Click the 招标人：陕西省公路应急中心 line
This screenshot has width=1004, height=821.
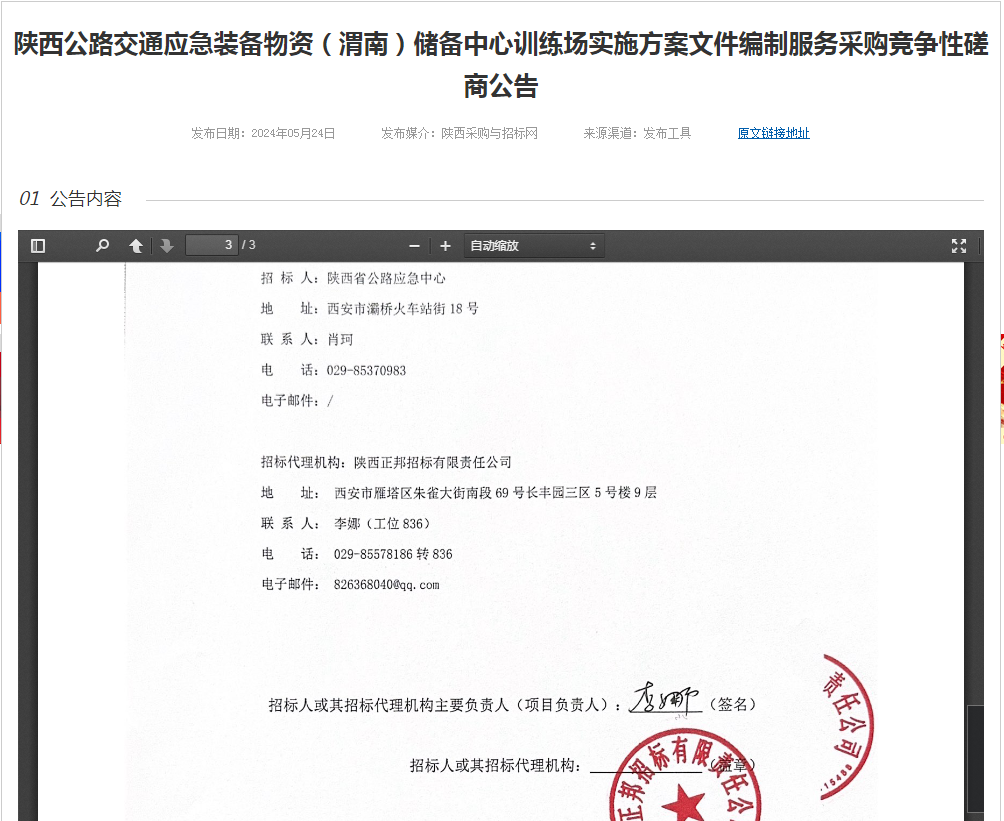(353, 278)
